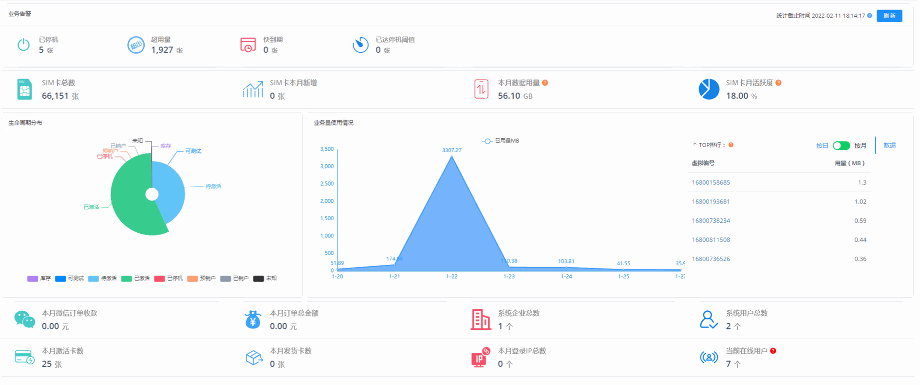Click the 数据 link beside the toggle
Screen dimensions: 920x385
(x=889, y=145)
